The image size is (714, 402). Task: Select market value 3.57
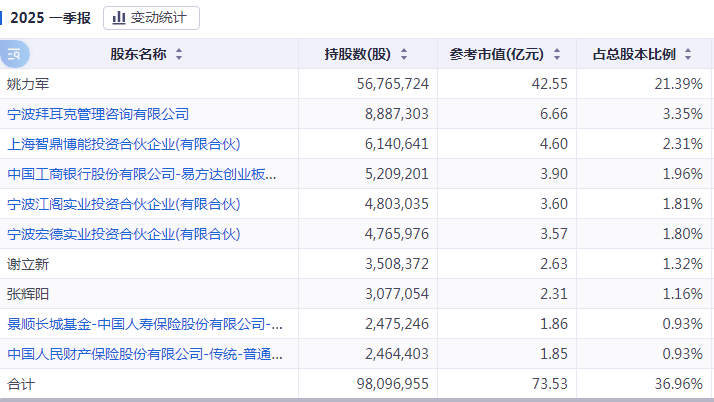[554, 234]
